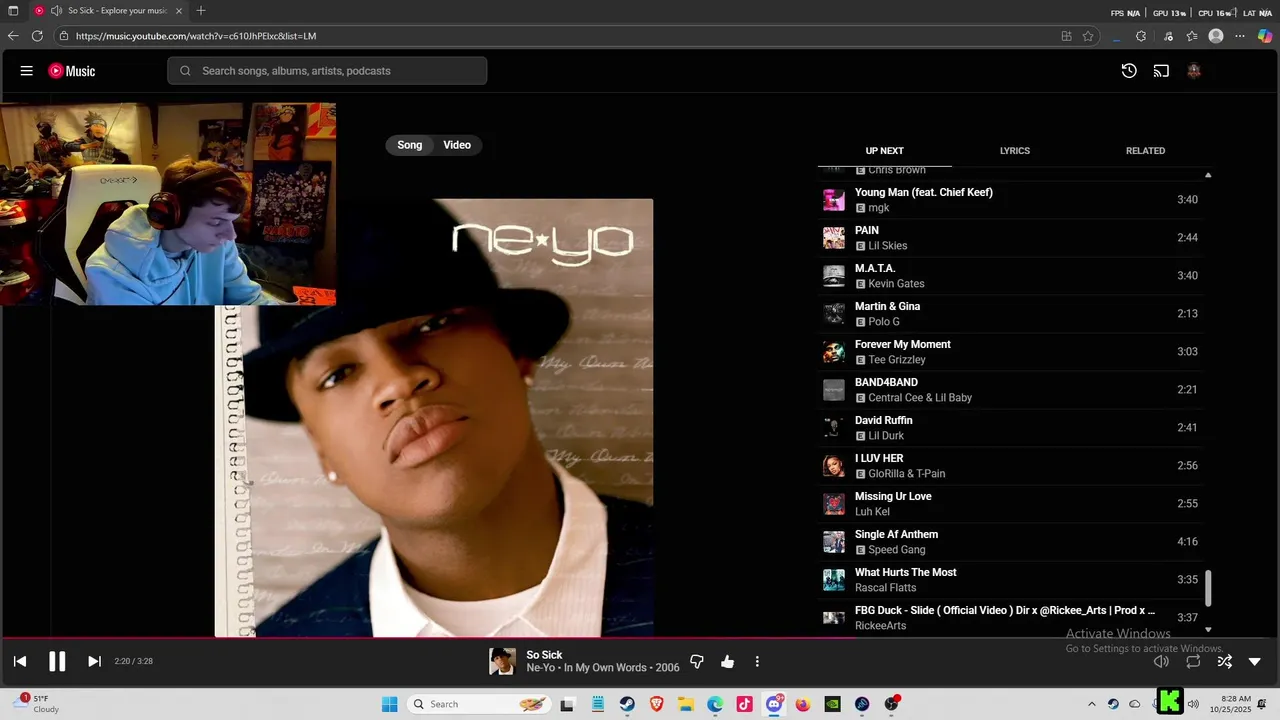Open the YouTube Music hamburger menu
The image size is (1280, 720).
[x=27, y=71]
